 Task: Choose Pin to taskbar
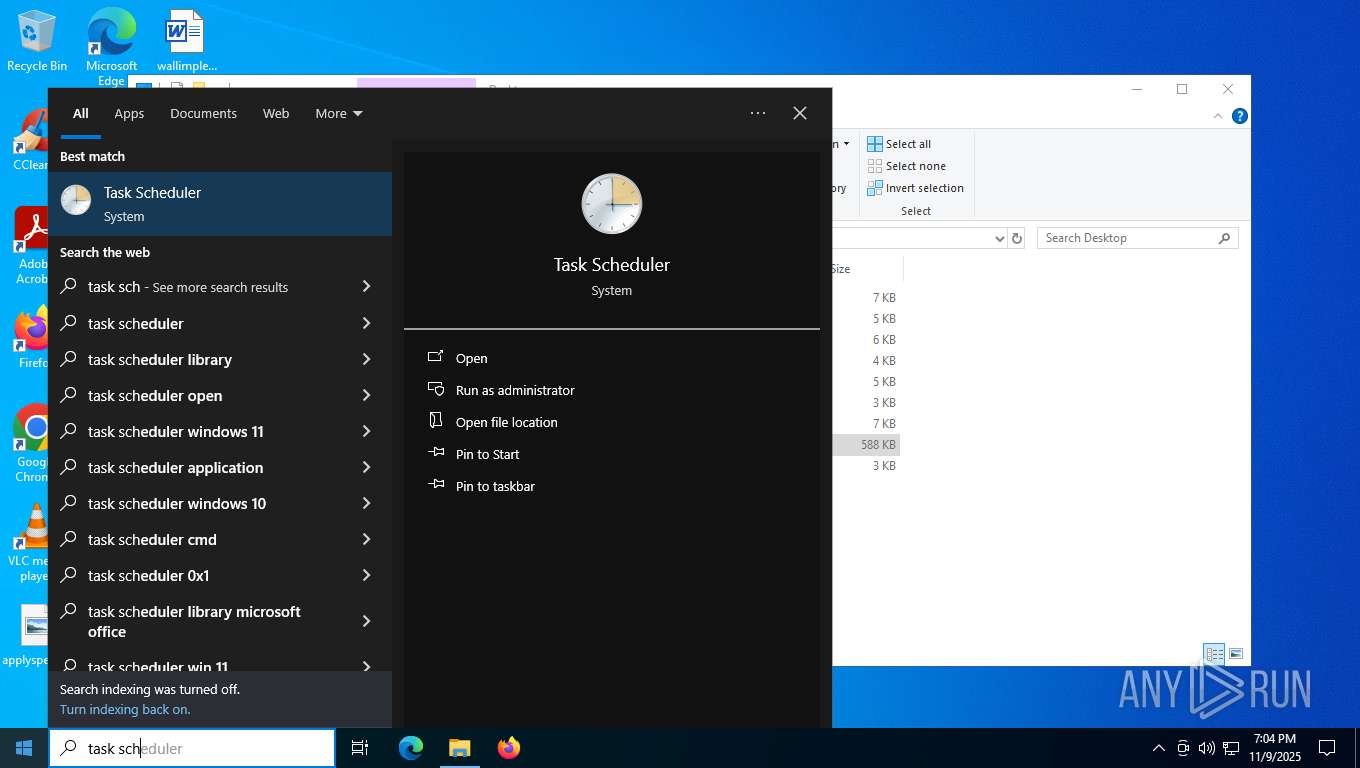tap(495, 486)
